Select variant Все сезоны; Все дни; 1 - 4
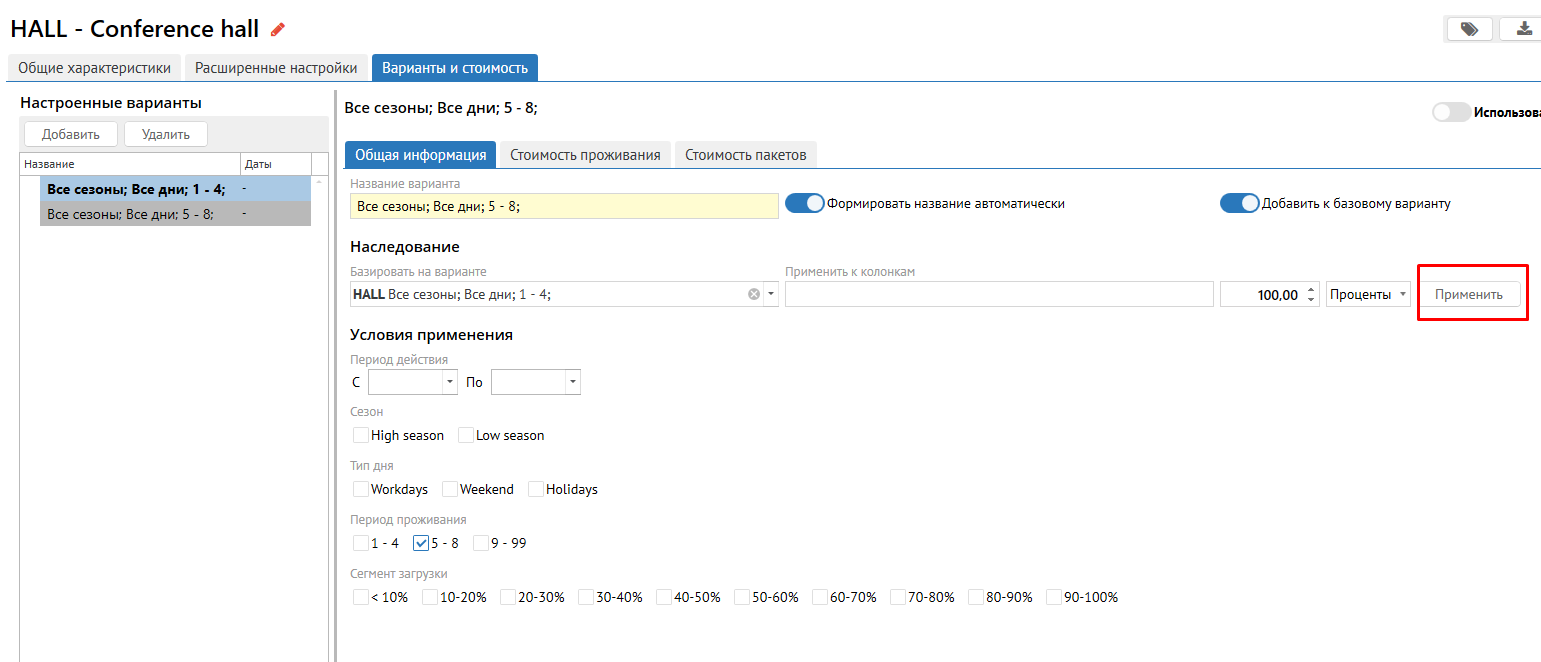 (136, 188)
